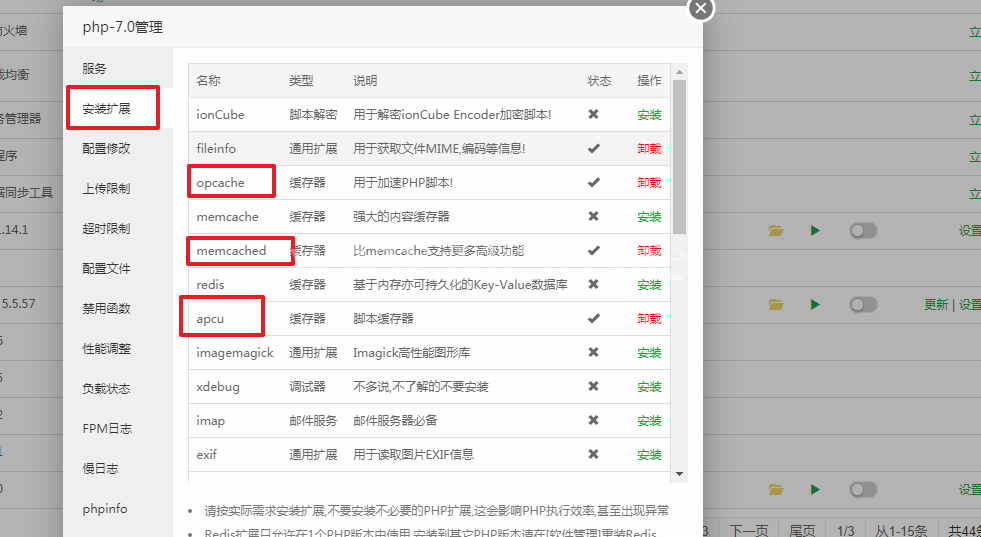981x537 pixels.
Task: Click the scrollbar down arrow in extension list
Action: point(679,474)
